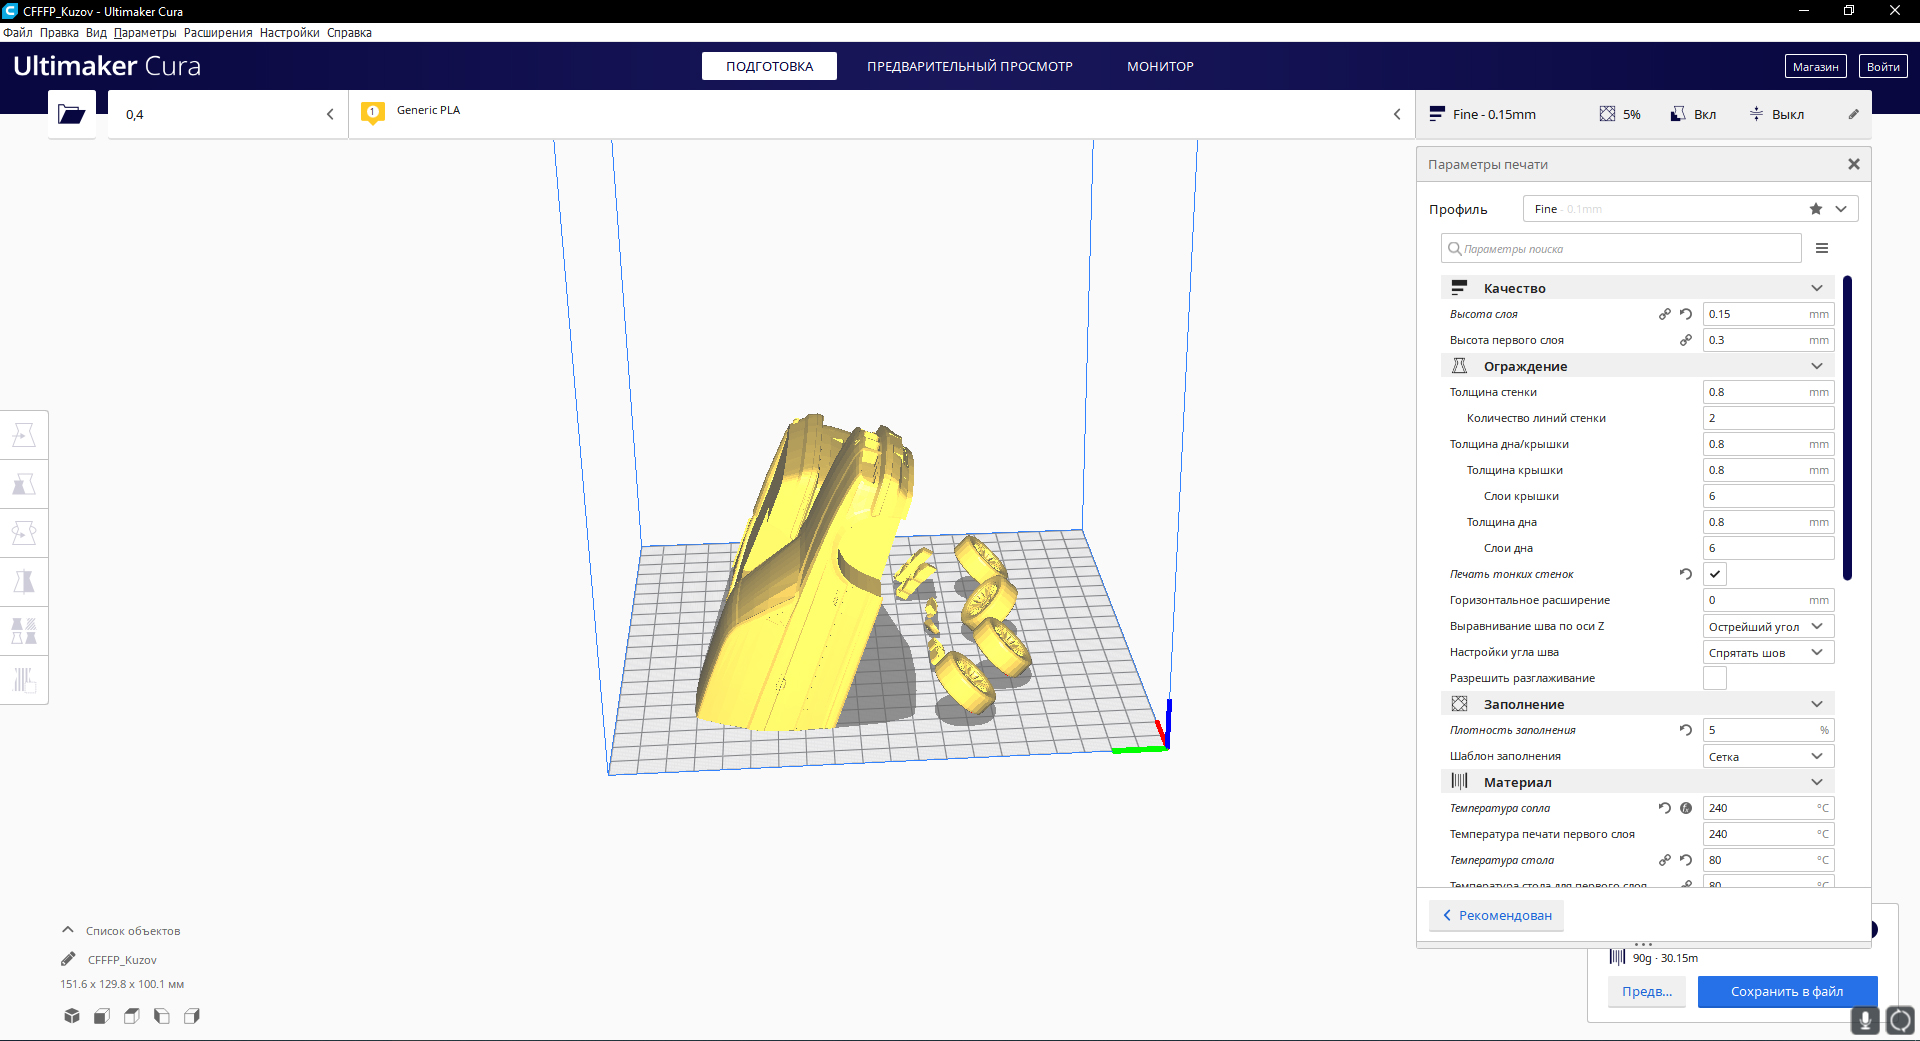Image resolution: width=1920 pixels, height=1041 pixels.
Task: Click Сохранить в файл button
Action: click(1787, 991)
